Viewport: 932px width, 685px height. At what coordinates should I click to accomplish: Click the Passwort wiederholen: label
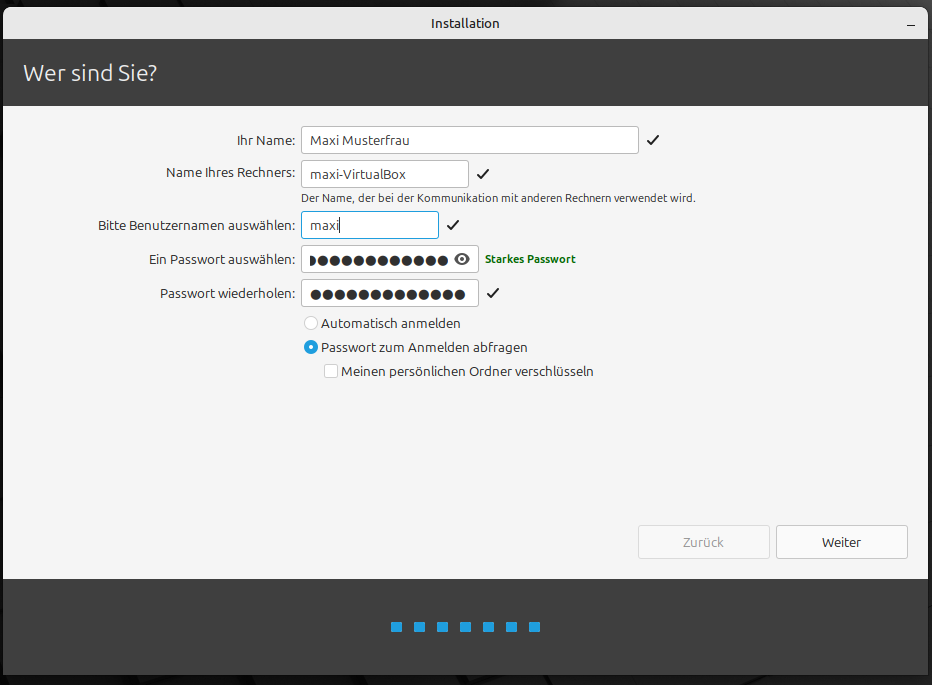(228, 294)
